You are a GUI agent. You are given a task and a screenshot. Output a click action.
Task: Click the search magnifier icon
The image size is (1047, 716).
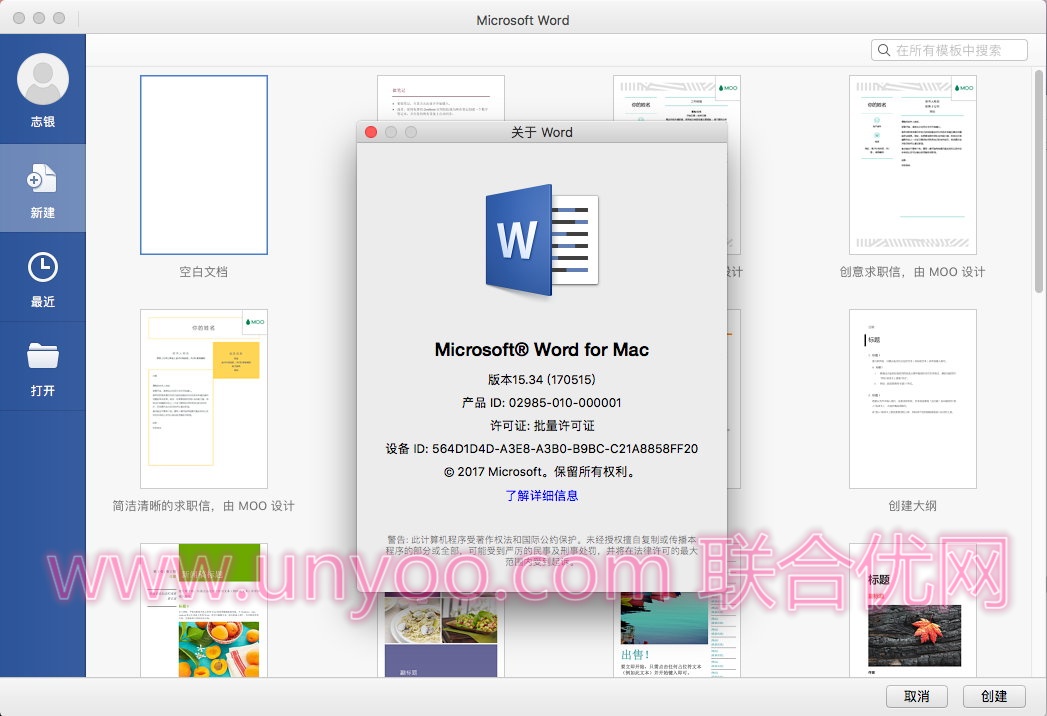[883, 50]
